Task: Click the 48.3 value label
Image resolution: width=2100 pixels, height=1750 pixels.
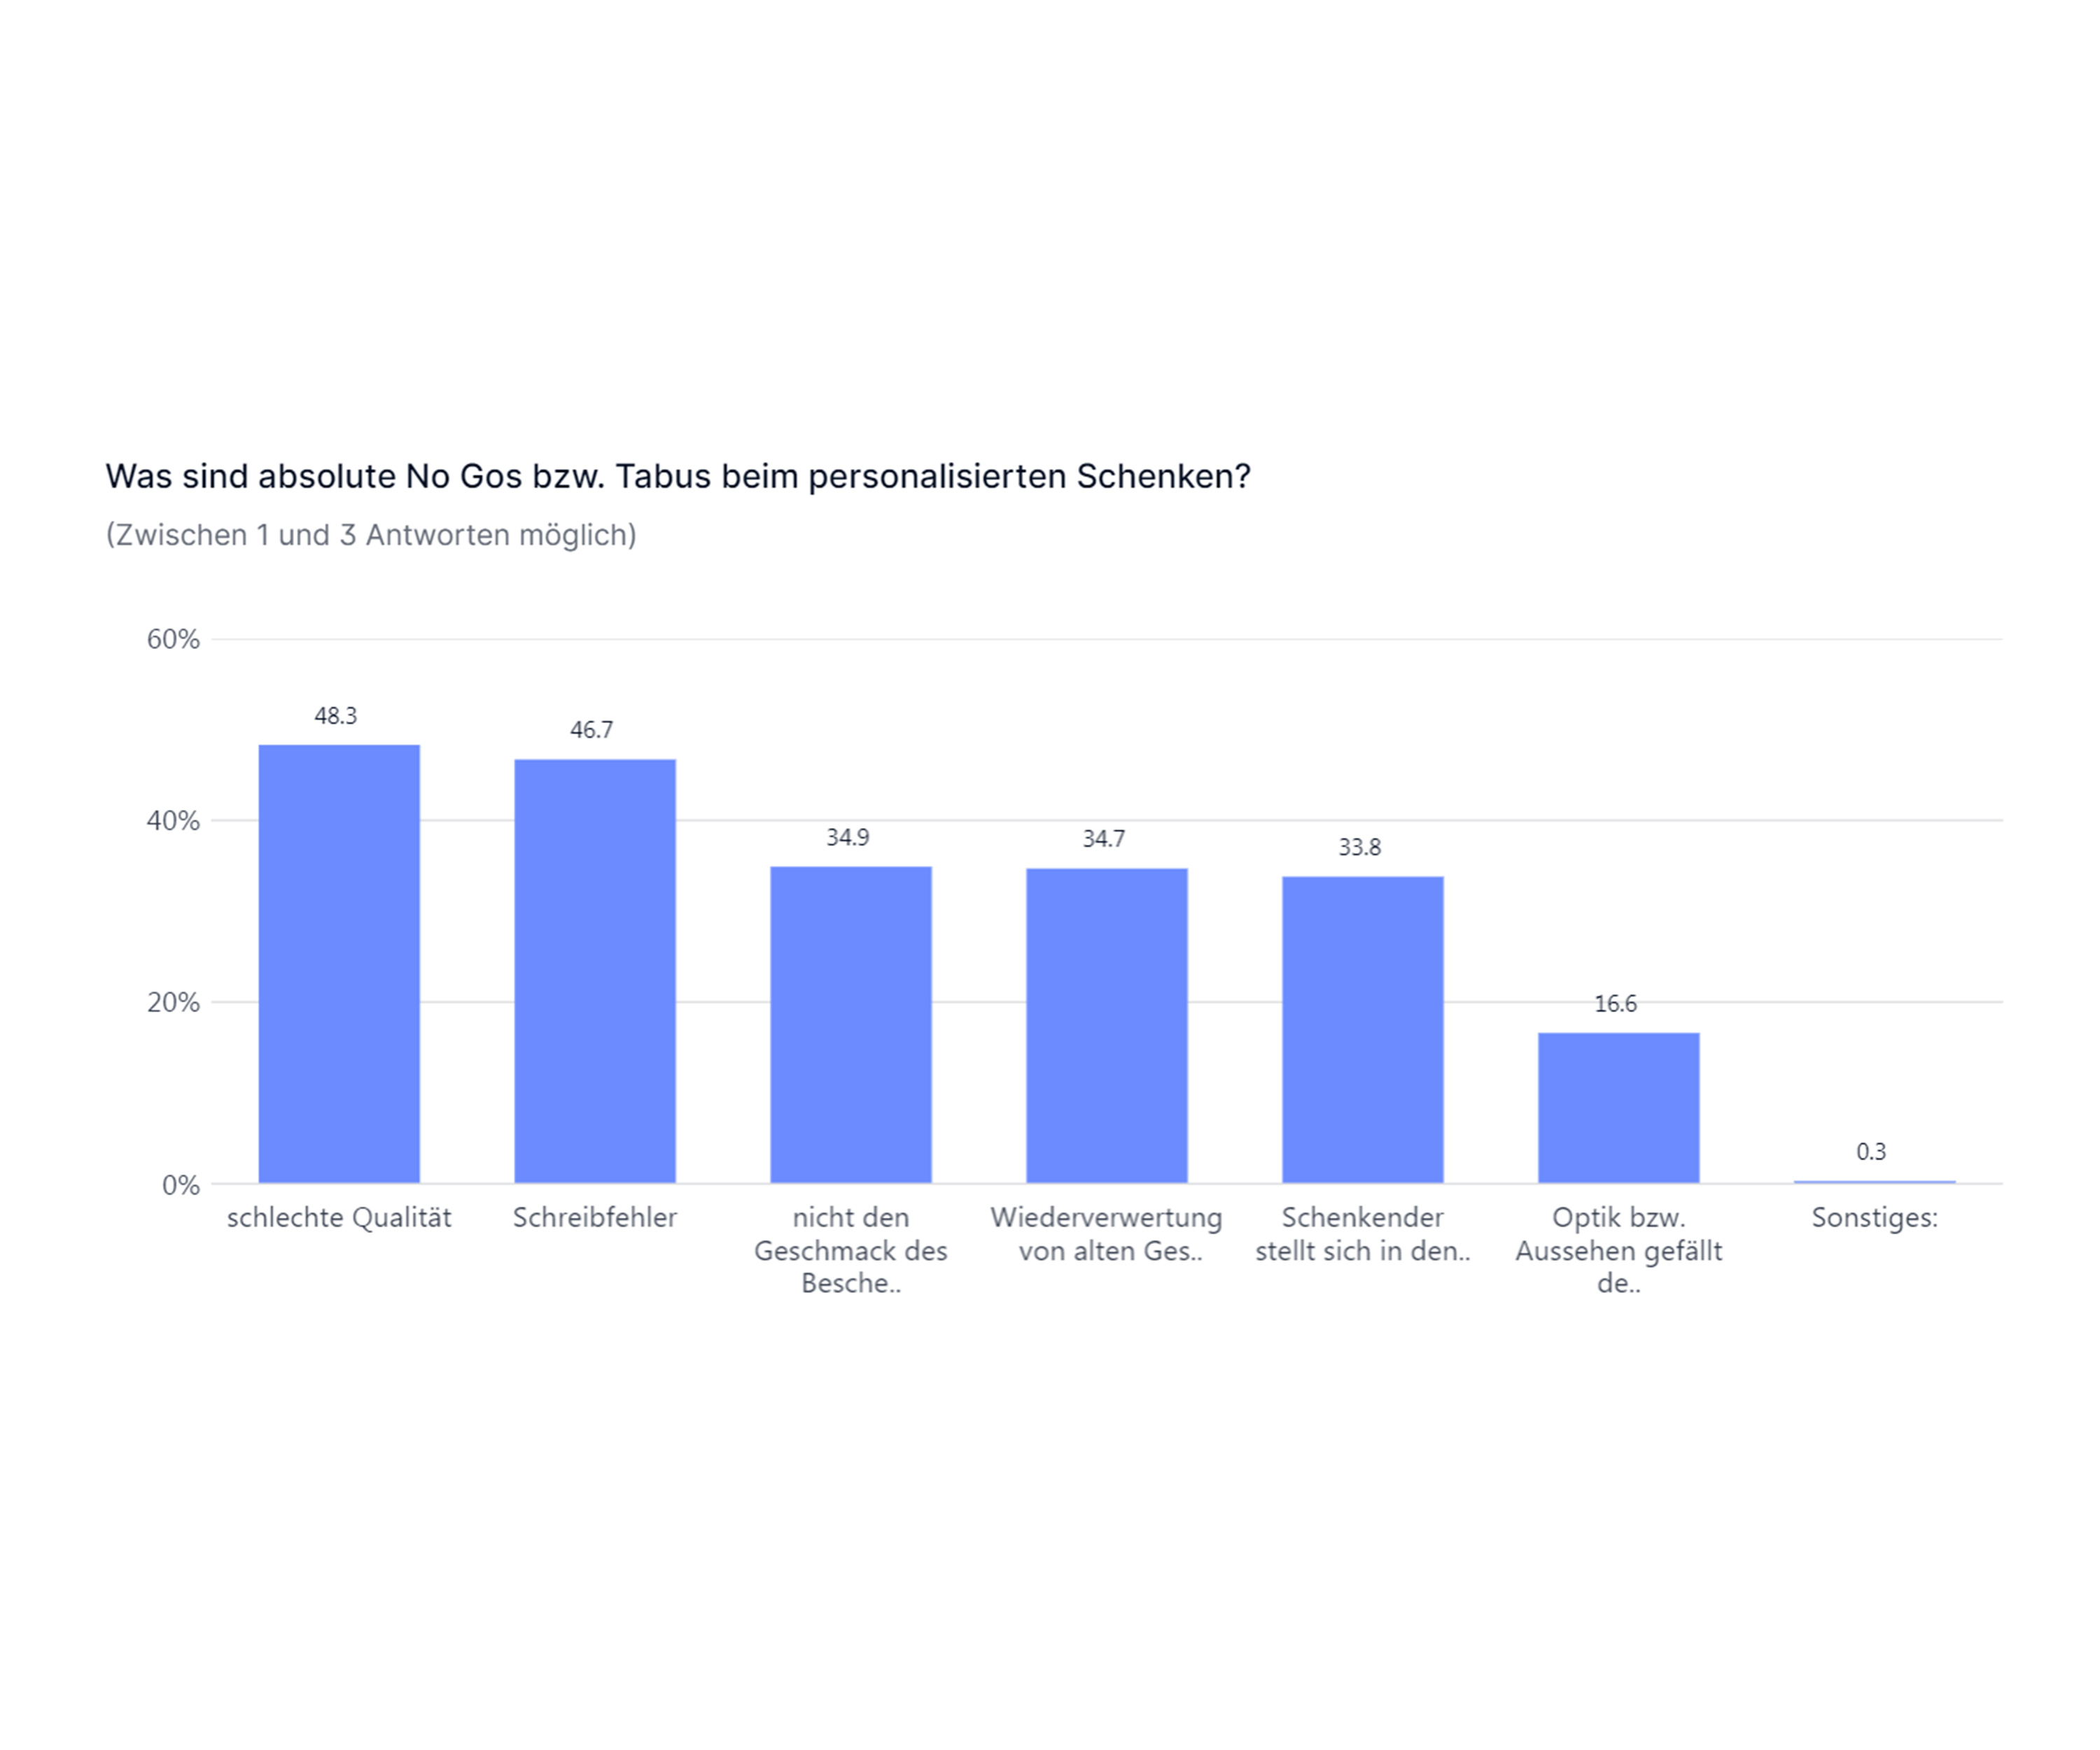Action: pos(336,716)
